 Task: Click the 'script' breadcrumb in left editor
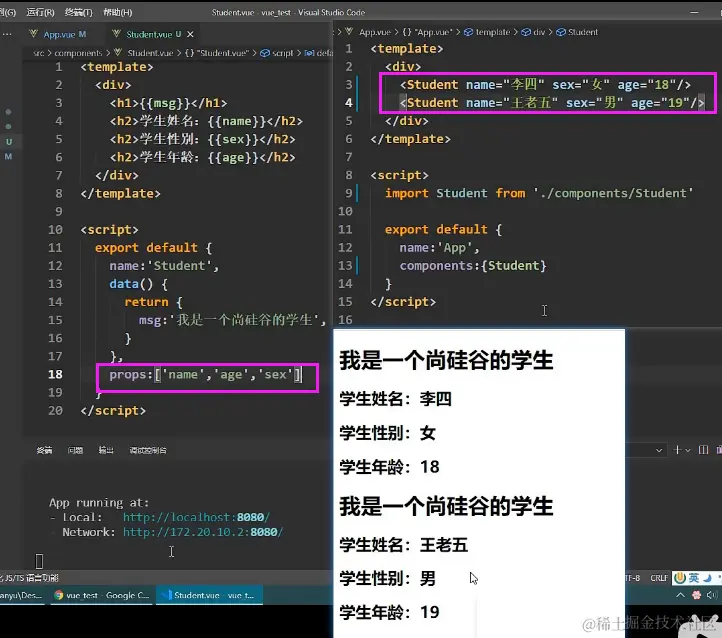point(282,53)
